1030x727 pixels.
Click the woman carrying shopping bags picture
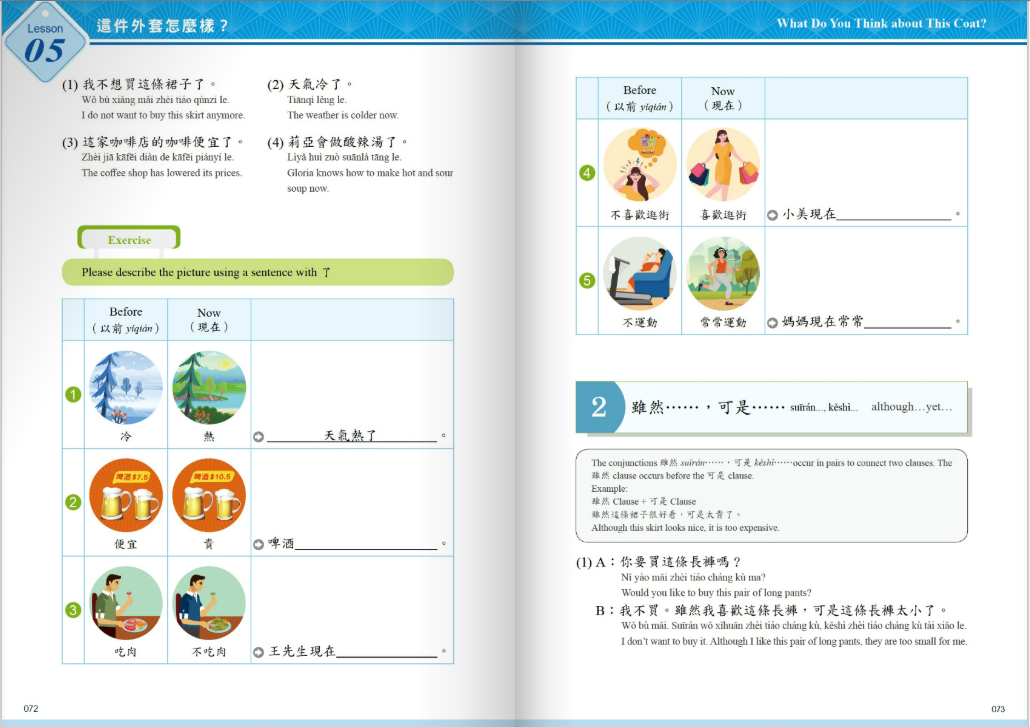coord(723,164)
